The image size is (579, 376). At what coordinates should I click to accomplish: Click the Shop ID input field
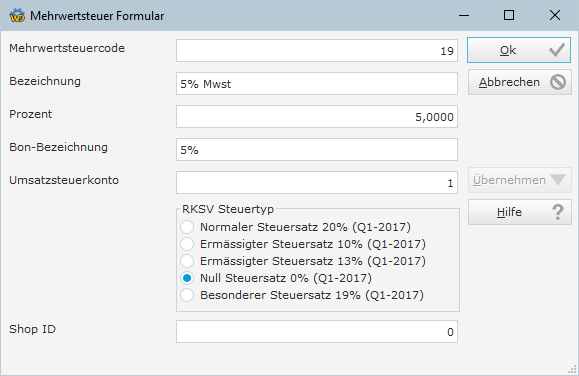tap(317, 332)
